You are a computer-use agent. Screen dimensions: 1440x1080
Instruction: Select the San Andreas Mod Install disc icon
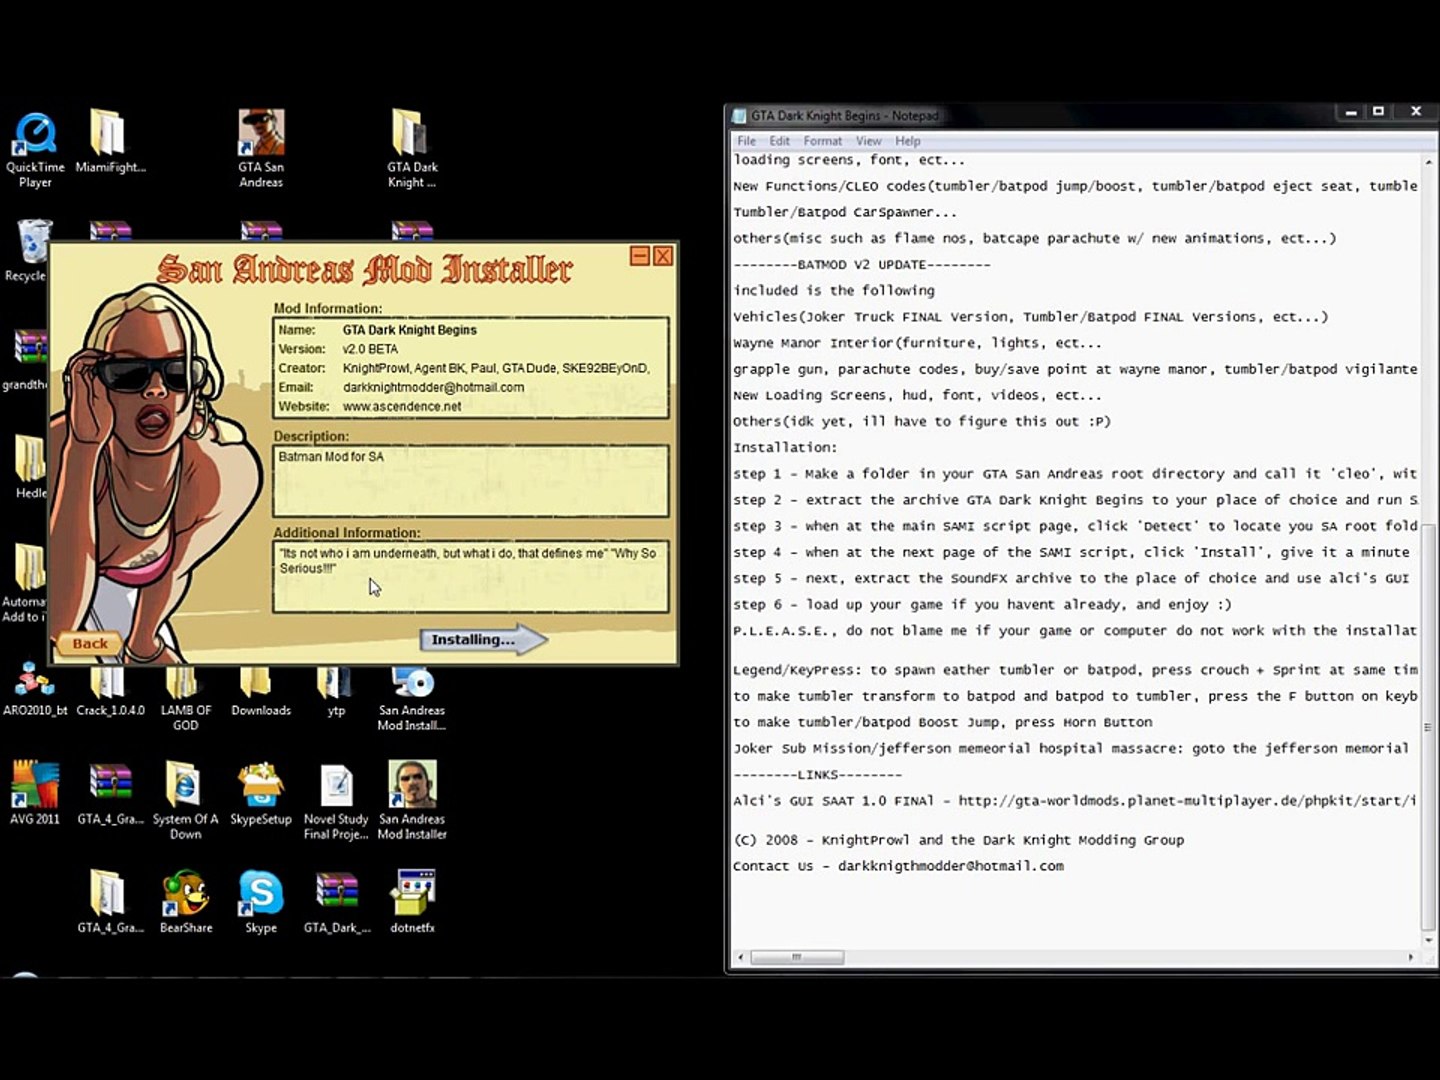tap(412, 698)
